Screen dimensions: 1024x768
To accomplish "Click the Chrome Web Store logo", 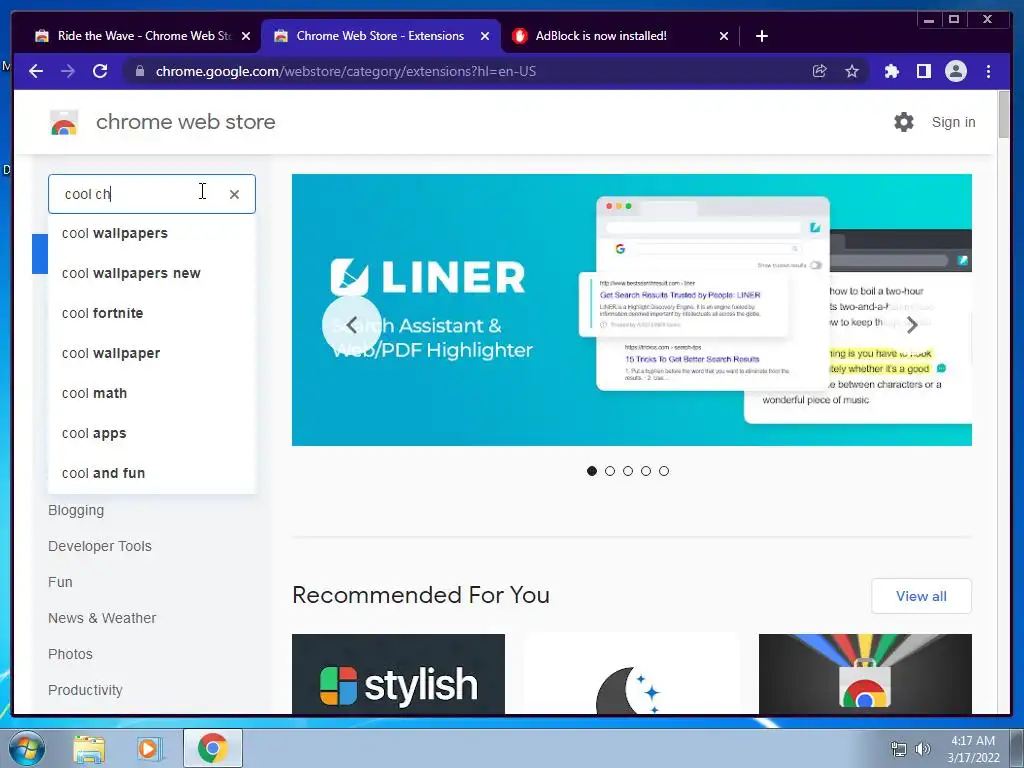I will pos(64,122).
